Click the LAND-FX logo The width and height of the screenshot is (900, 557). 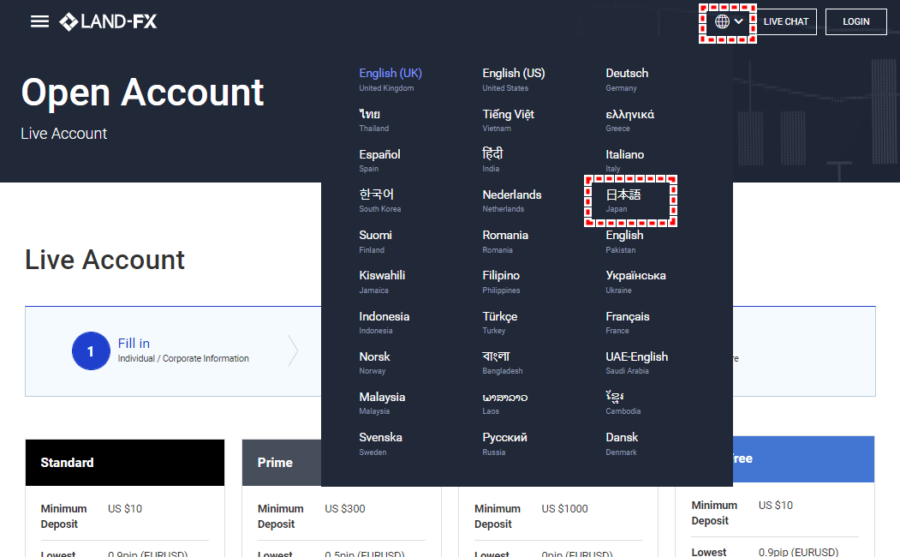coord(108,22)
